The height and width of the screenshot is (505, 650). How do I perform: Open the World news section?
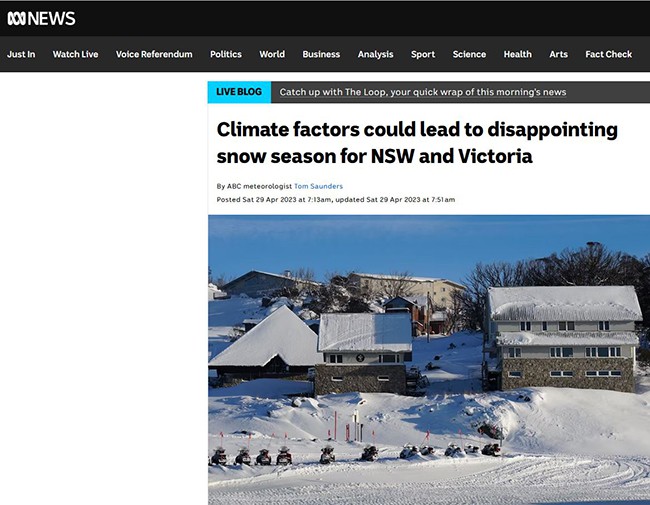click(x=272, y=54)
